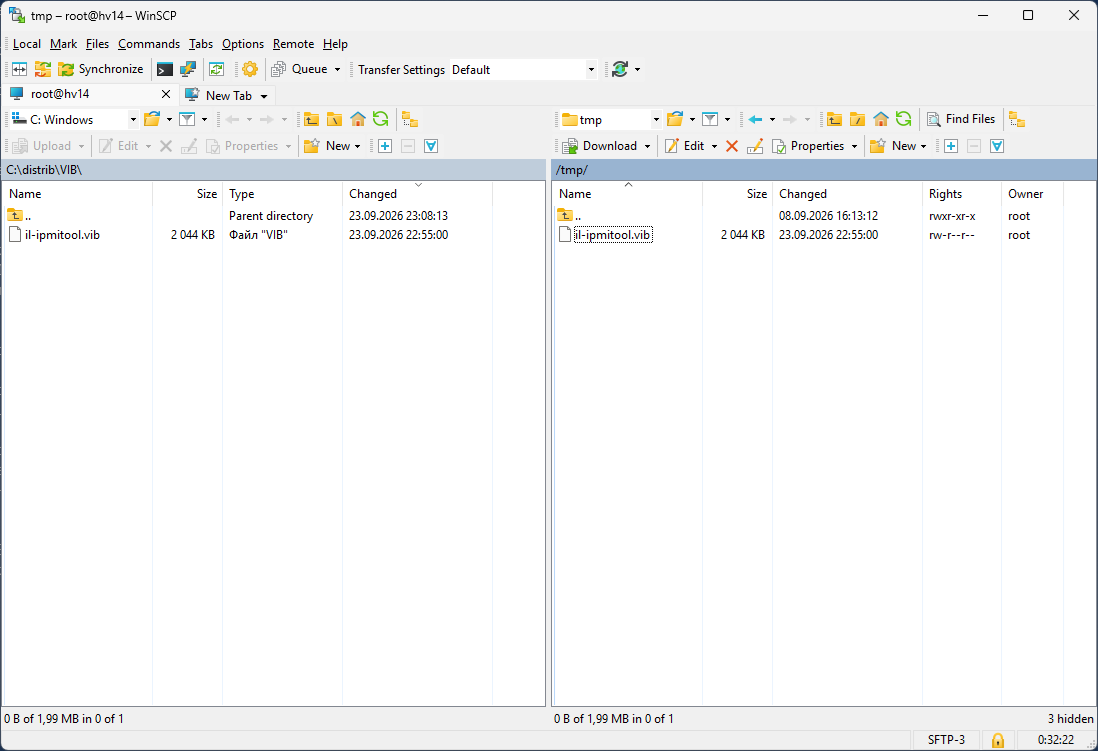
Task: Click the remote panel filter icon
Action: tap(710, 119)
